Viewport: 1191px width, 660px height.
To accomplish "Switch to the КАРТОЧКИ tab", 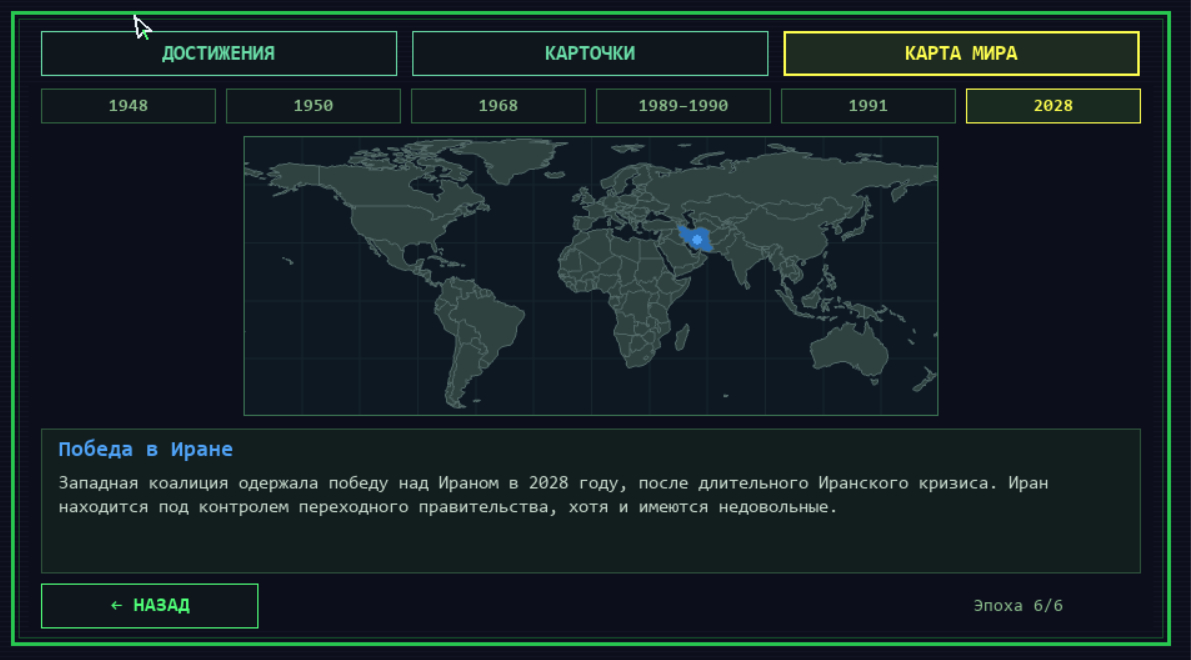I will coord(590,53).
